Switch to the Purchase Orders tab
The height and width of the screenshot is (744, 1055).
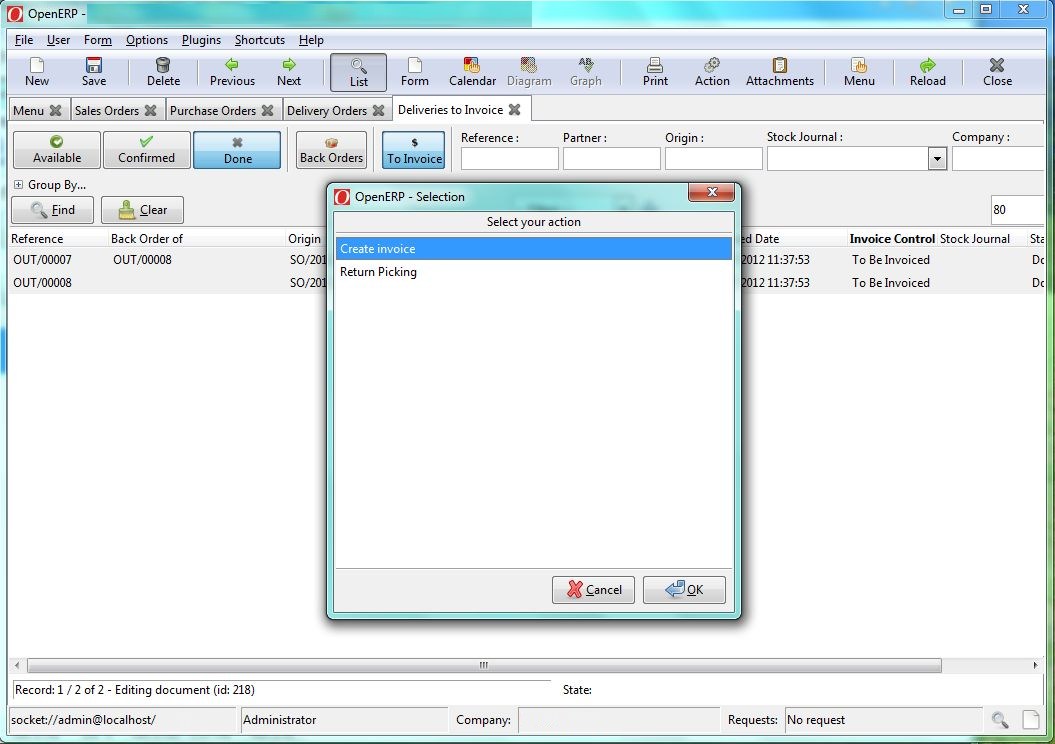click(x=213, y=110)
